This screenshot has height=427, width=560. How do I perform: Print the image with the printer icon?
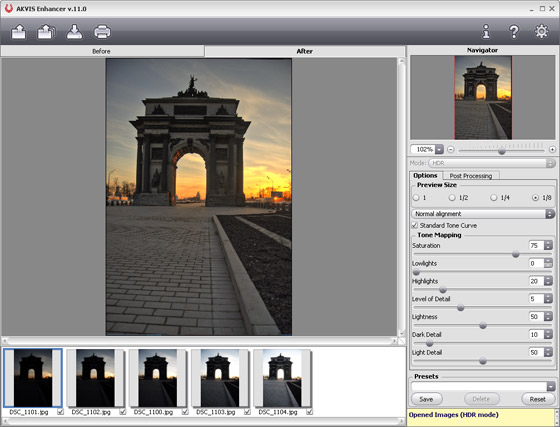click(x=102, y=32)
